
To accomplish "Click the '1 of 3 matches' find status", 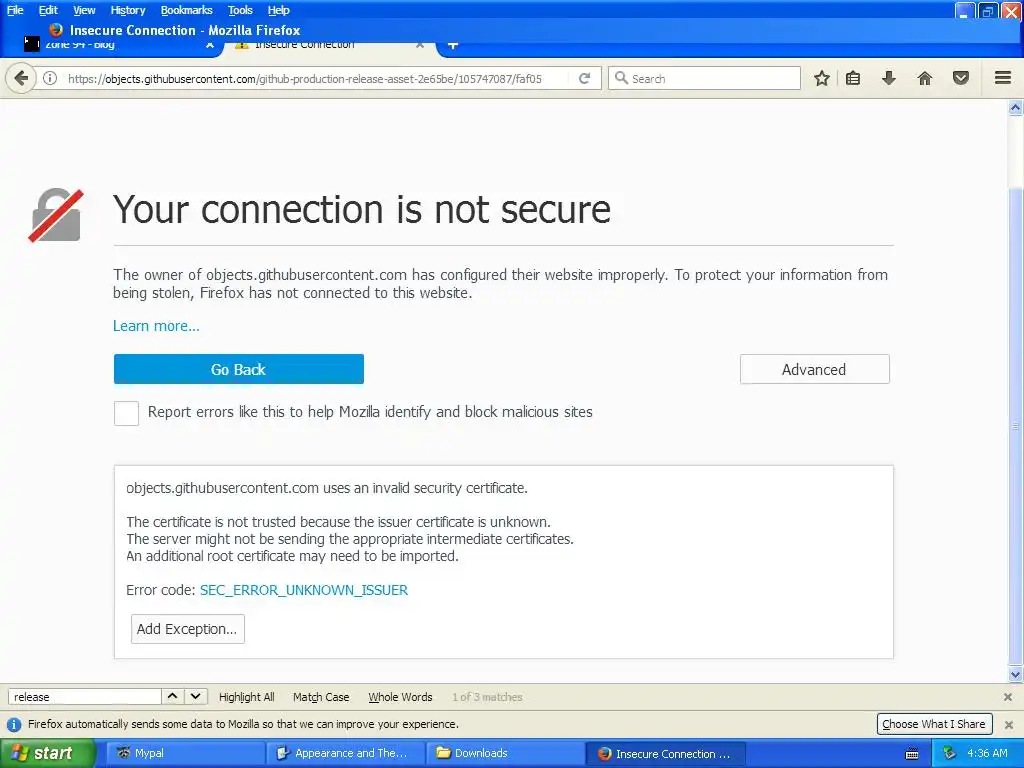I will 487,697.
